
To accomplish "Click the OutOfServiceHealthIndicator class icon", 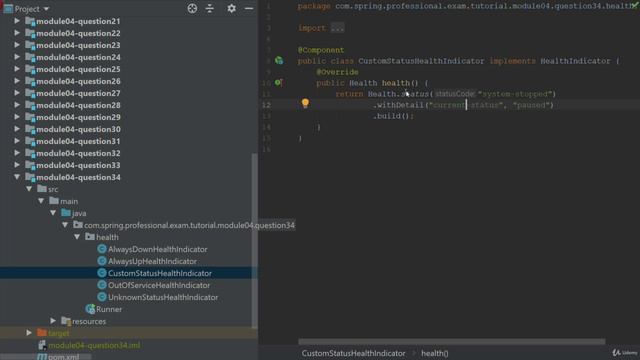I will (x=102, y=285).
